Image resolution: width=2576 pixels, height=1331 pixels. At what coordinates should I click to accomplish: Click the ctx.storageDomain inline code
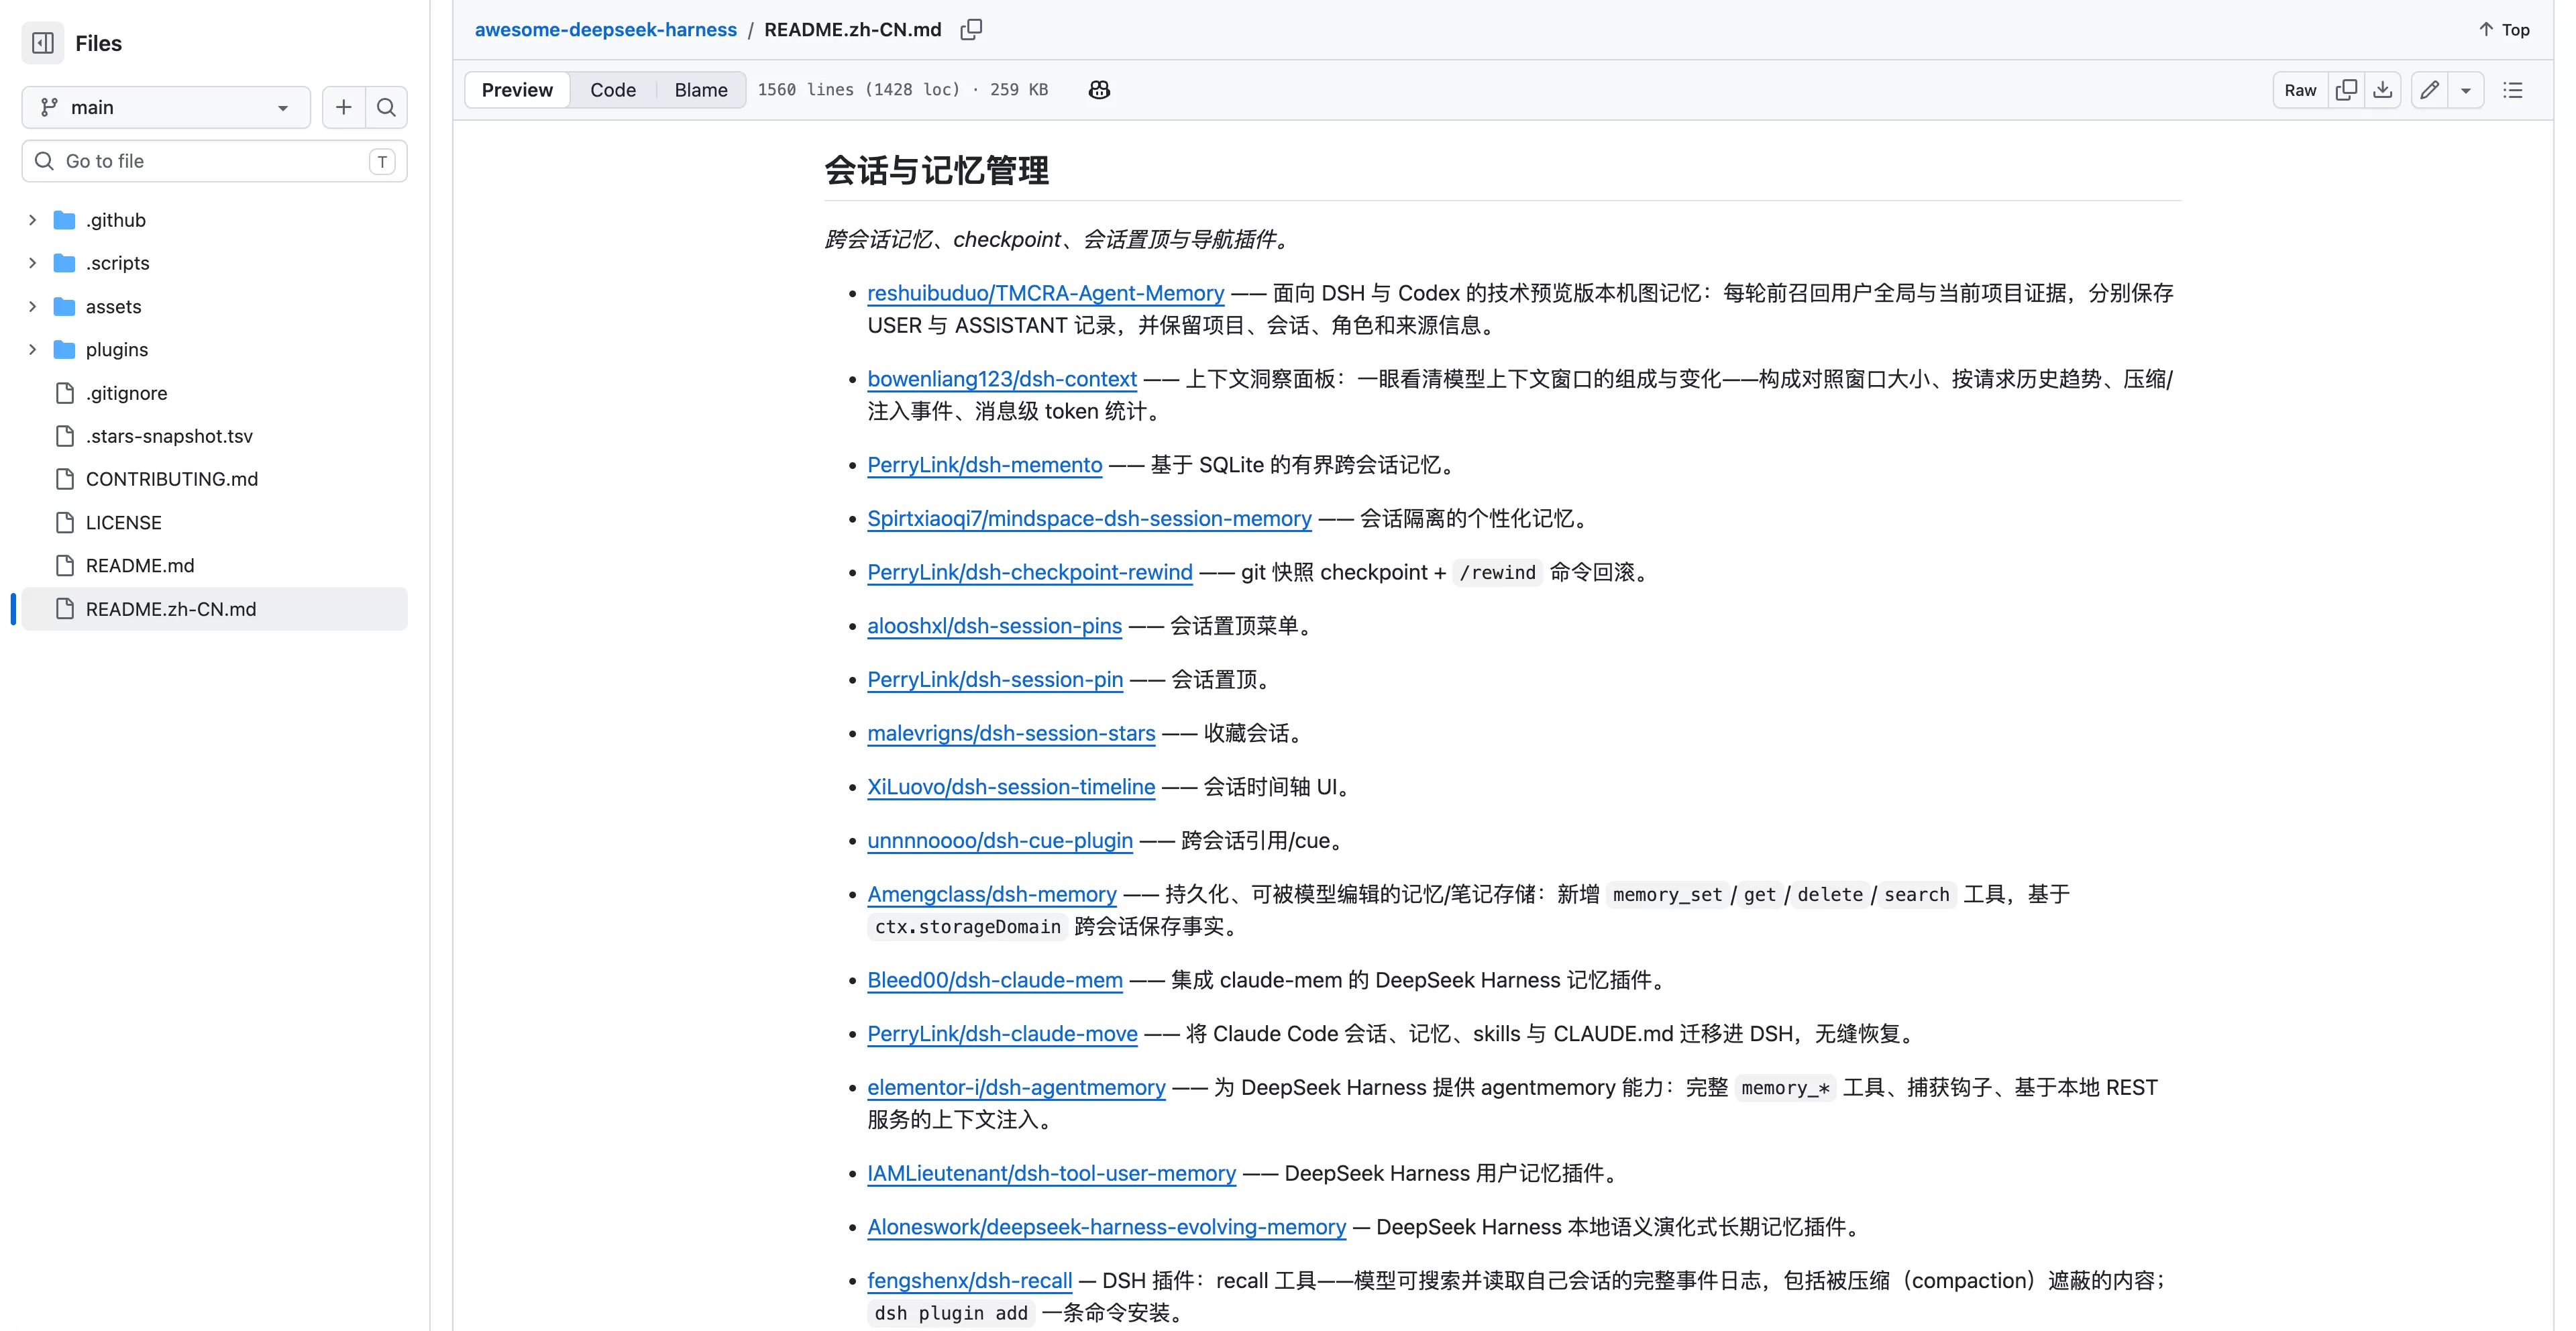pos(967,927)
